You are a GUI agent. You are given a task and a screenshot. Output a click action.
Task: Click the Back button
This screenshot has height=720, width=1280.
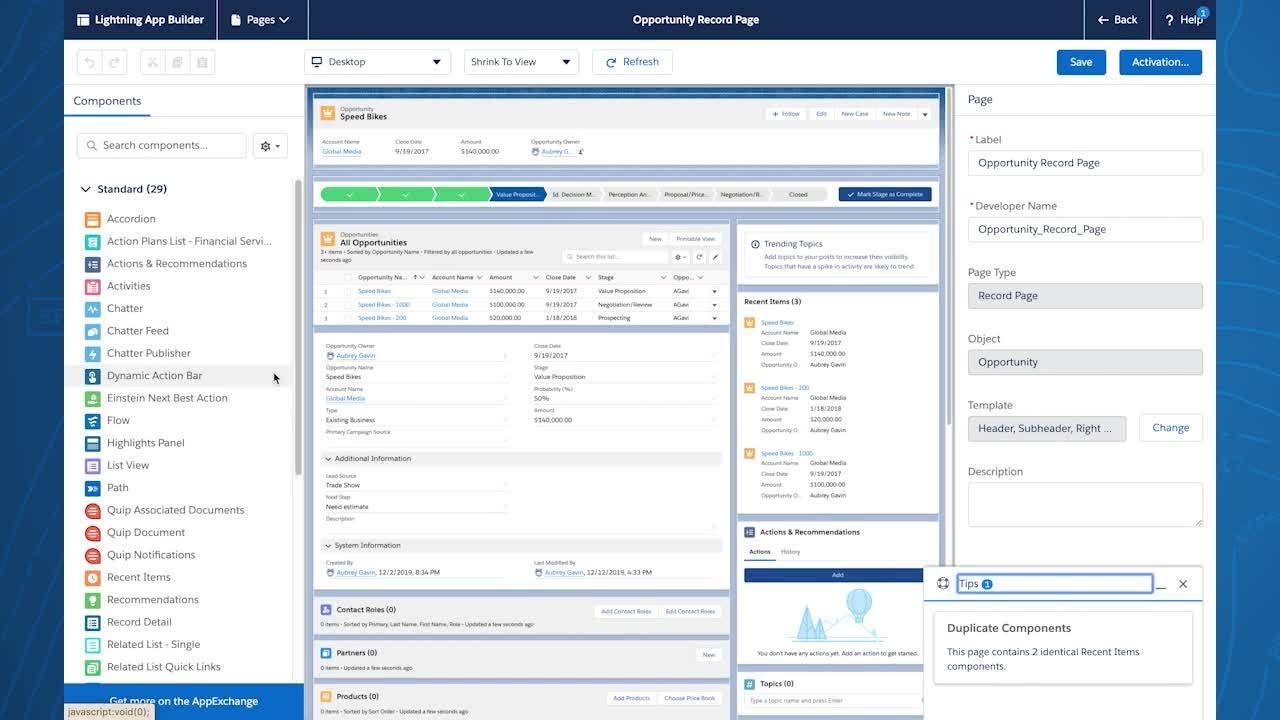[x=1118, y=20]
